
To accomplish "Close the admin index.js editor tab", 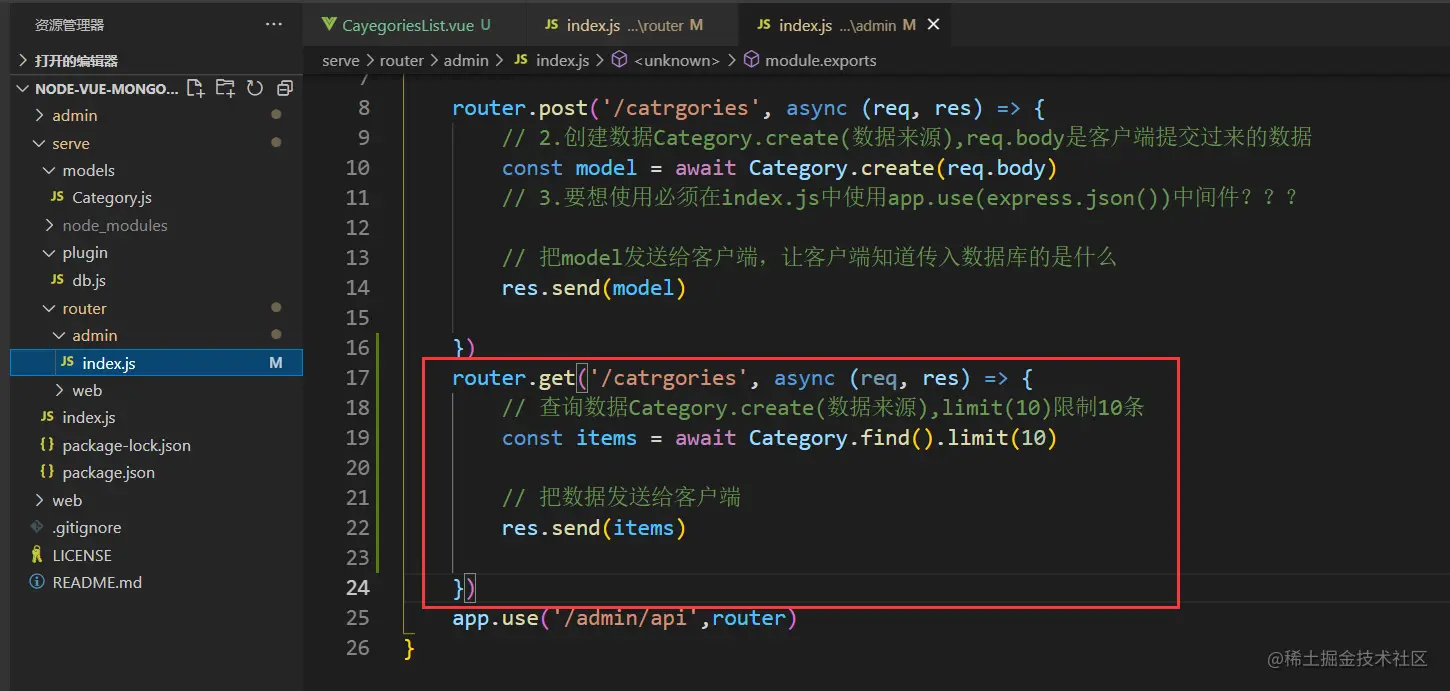I will coord(933,24).
